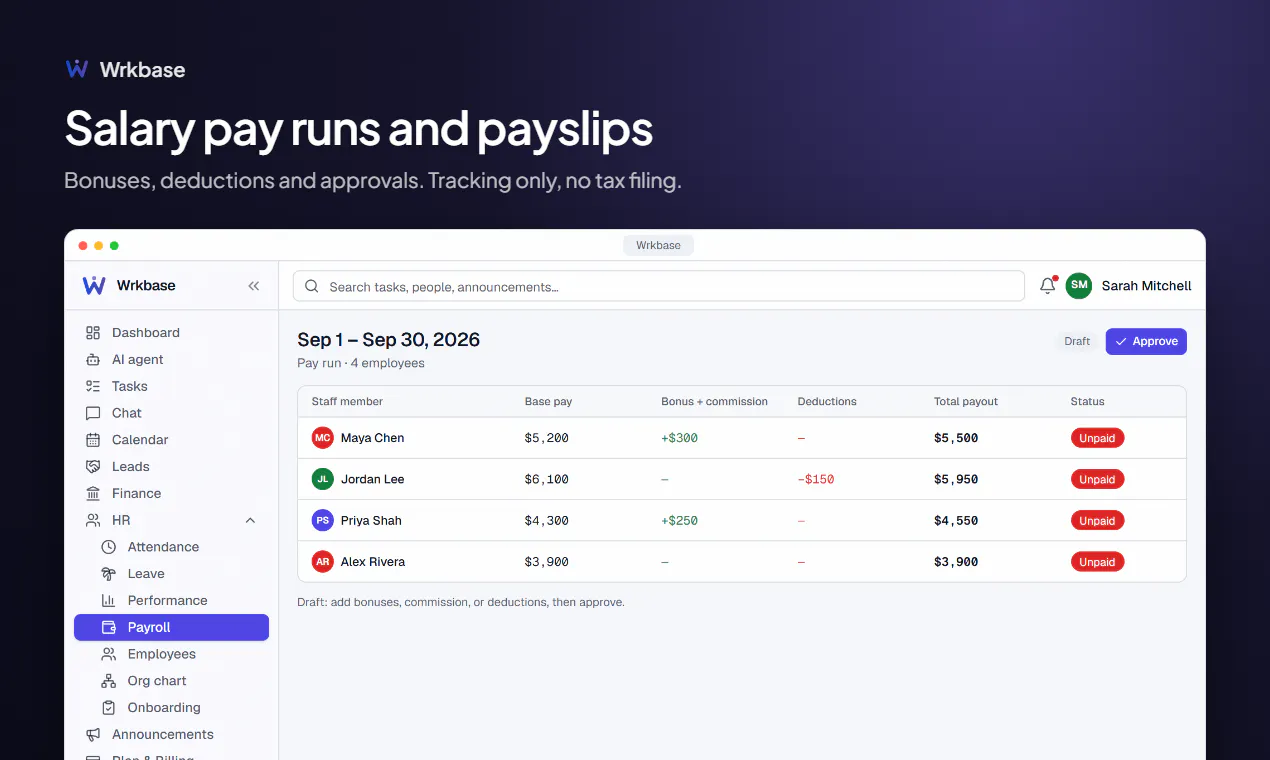Click the Tasks checklist icon
1270x760 pixels.
tap(93, 386)
